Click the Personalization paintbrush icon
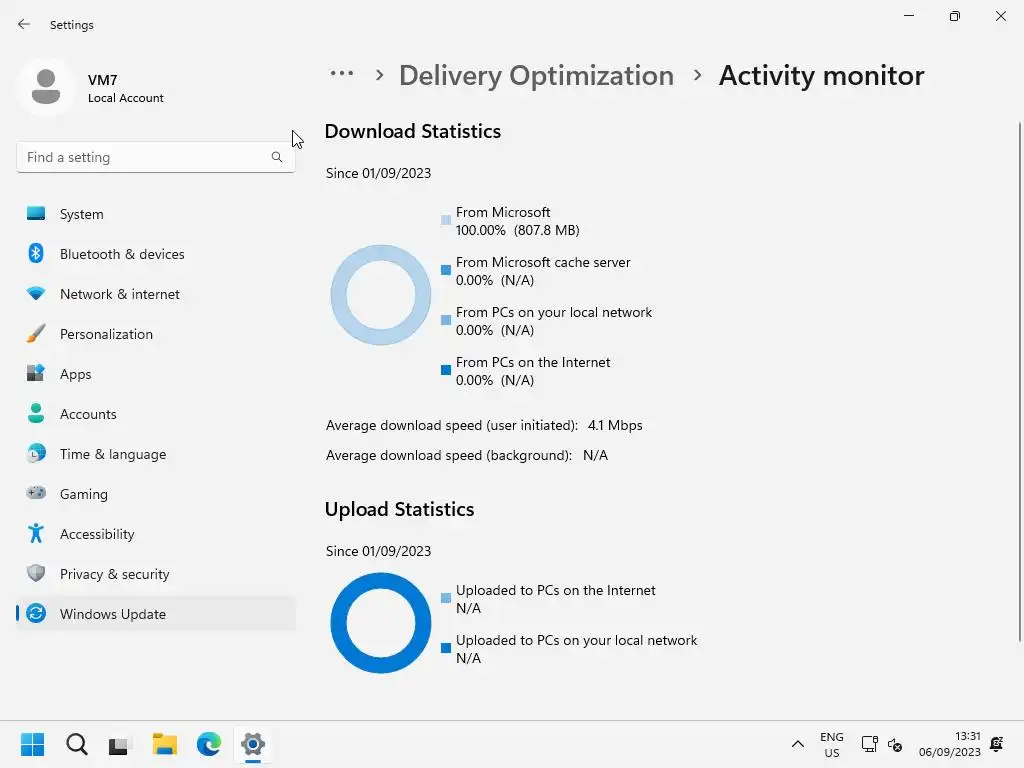Image resolution: width=1024 pixels, height=768 pixels. pos(36,334)
